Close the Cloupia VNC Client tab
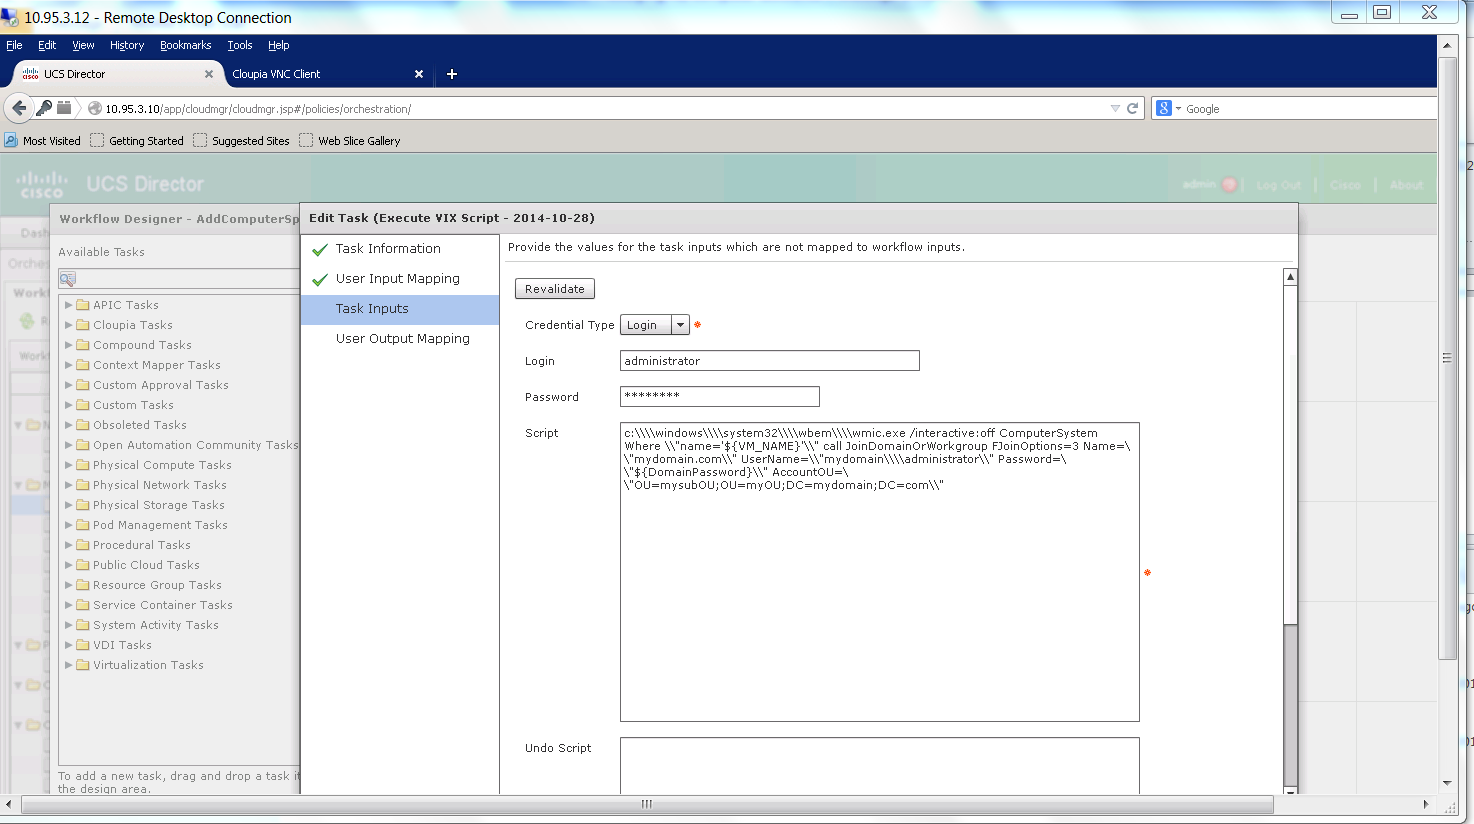1474x824 pixels. [419, 74]
